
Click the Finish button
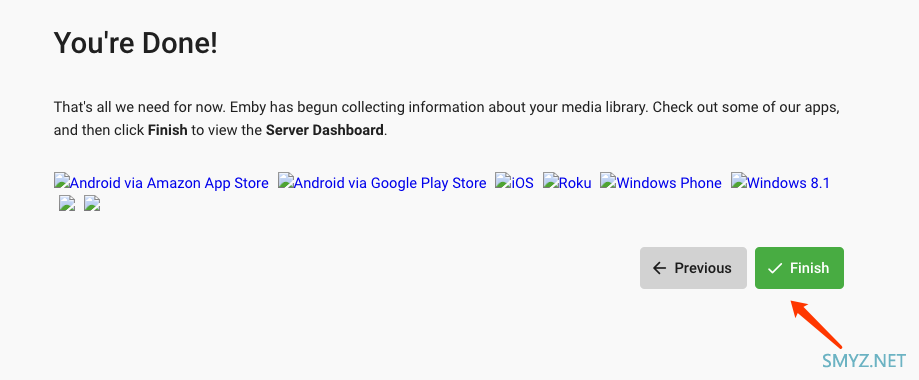pos(799,268)
